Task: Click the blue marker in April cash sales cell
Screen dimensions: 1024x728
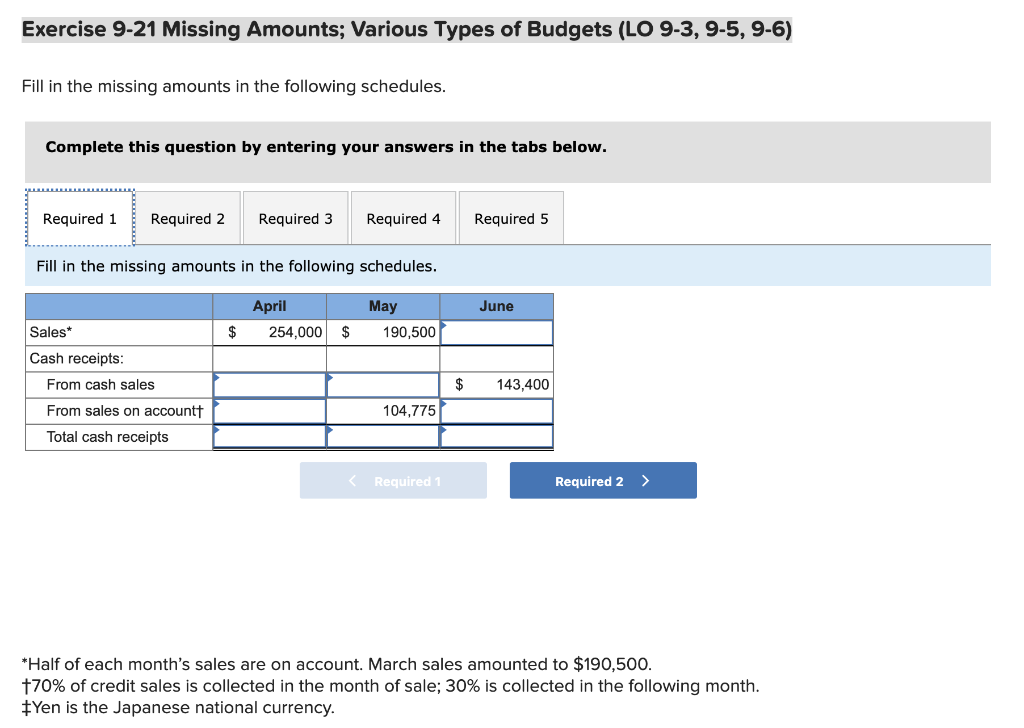Action: pos(214,377)
